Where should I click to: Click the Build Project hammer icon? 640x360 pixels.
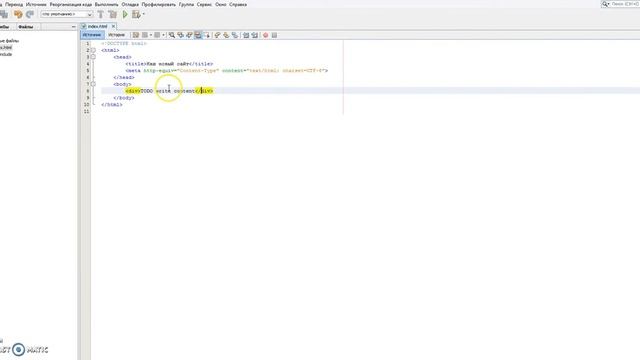[x=100, y=14]
